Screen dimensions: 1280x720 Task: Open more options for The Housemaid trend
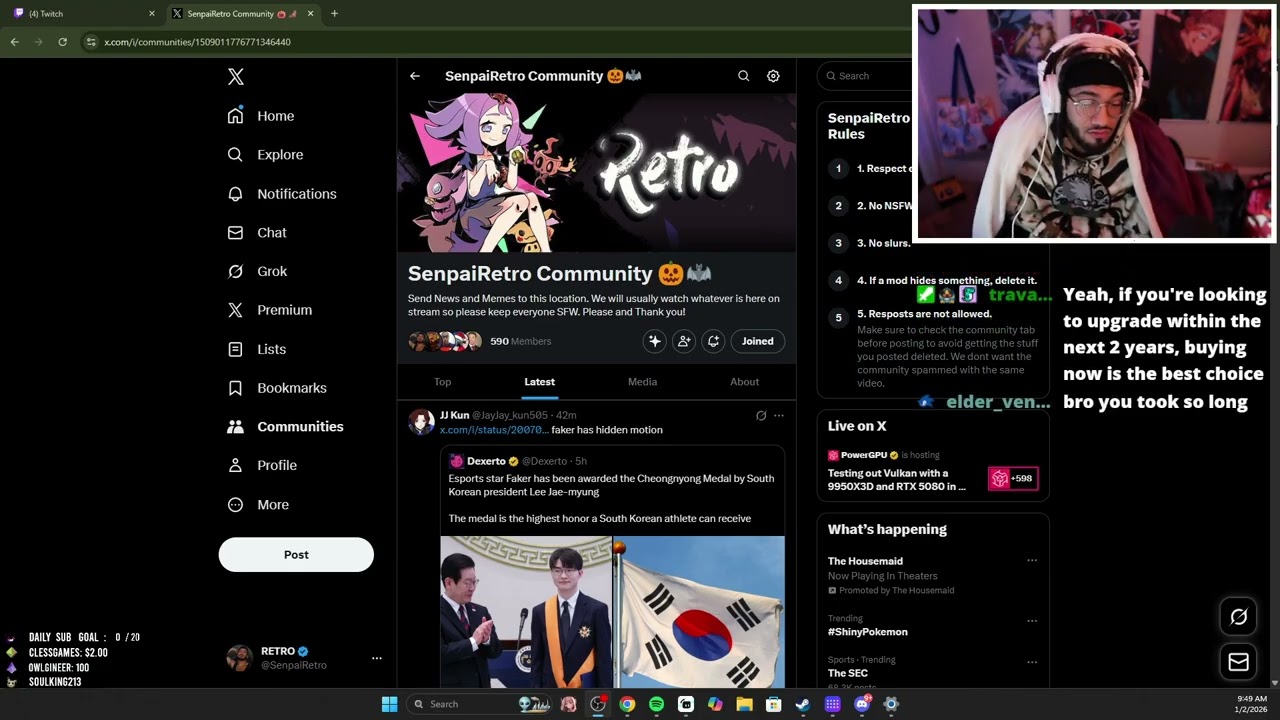[x=1032, y=561]
